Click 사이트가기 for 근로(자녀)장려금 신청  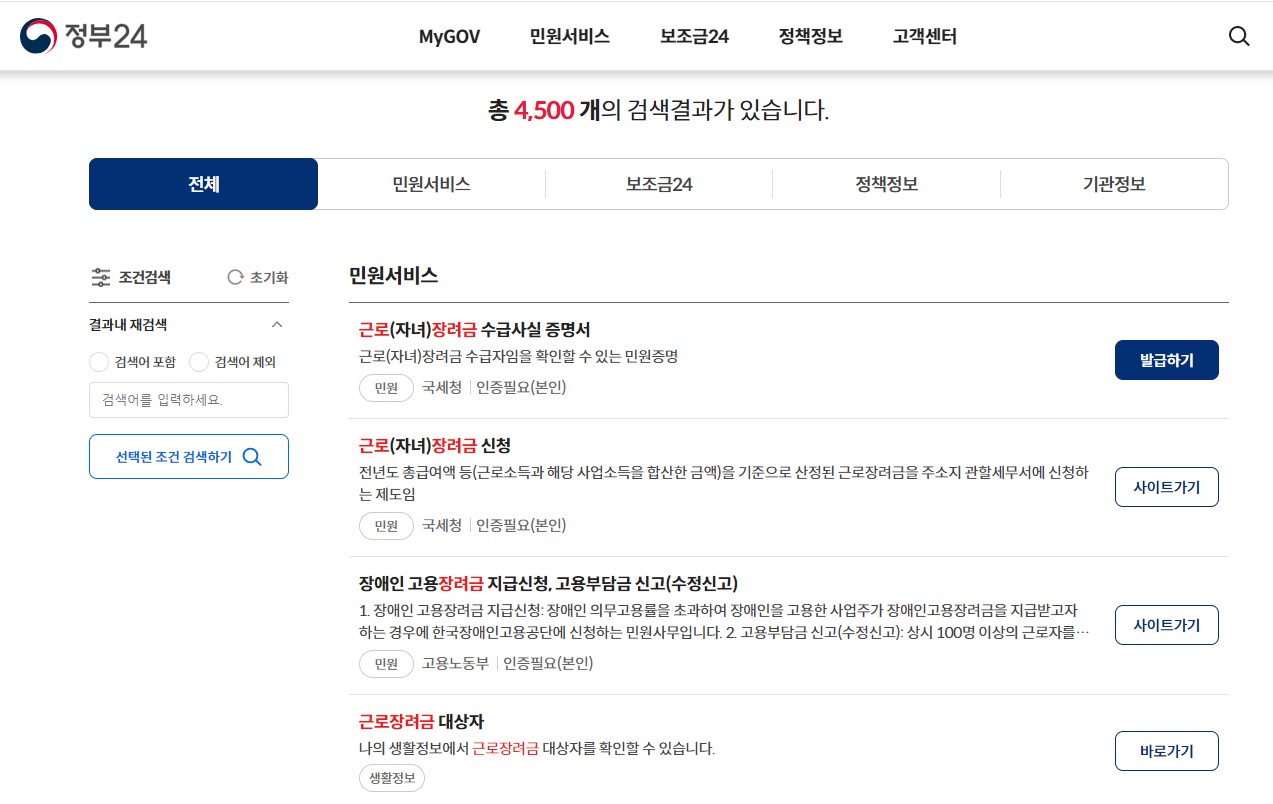1166,487
